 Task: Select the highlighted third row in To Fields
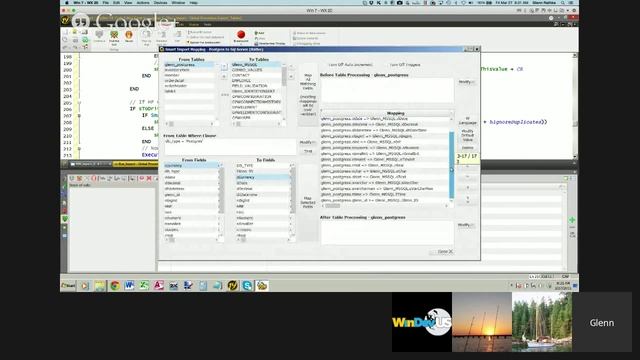coord(262,177)
